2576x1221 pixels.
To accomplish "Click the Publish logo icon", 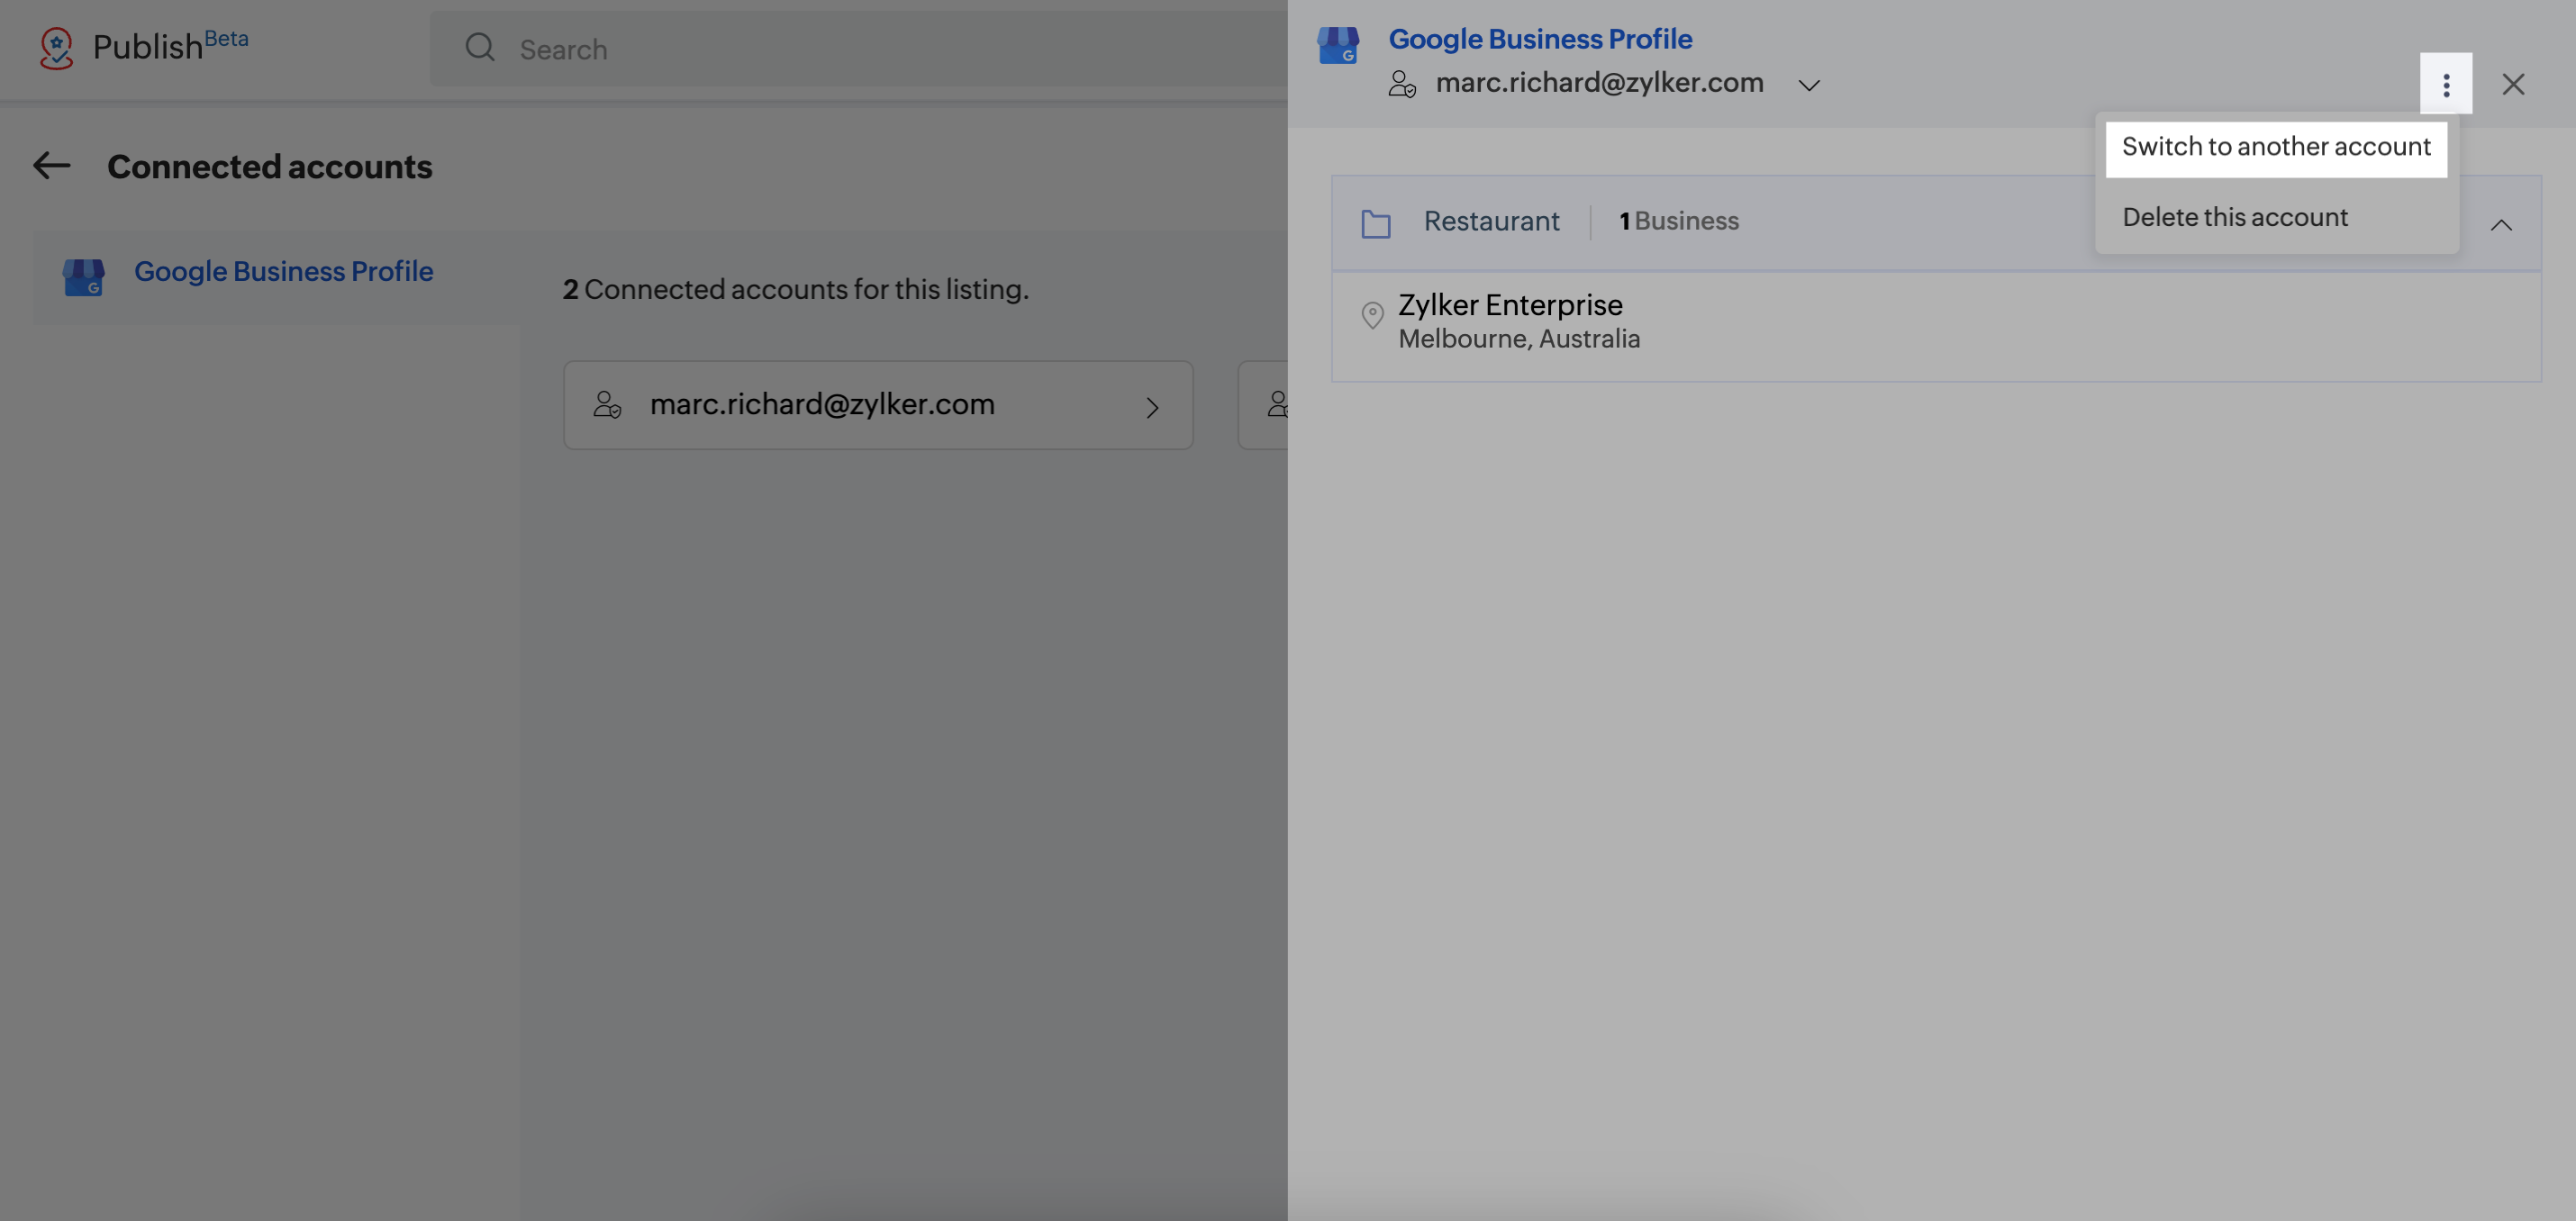I will [56, 47].
